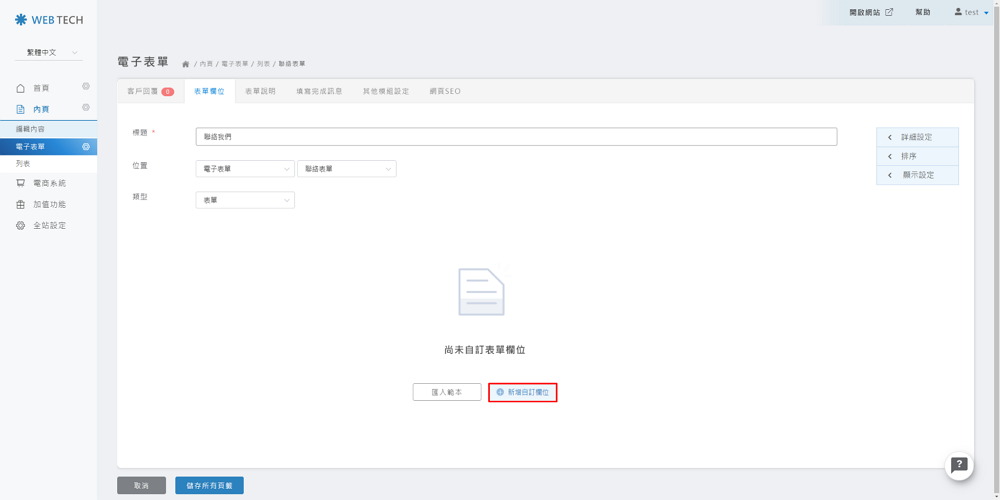
Task: Open 全站設定 from the sidebar
Action: 49,226
